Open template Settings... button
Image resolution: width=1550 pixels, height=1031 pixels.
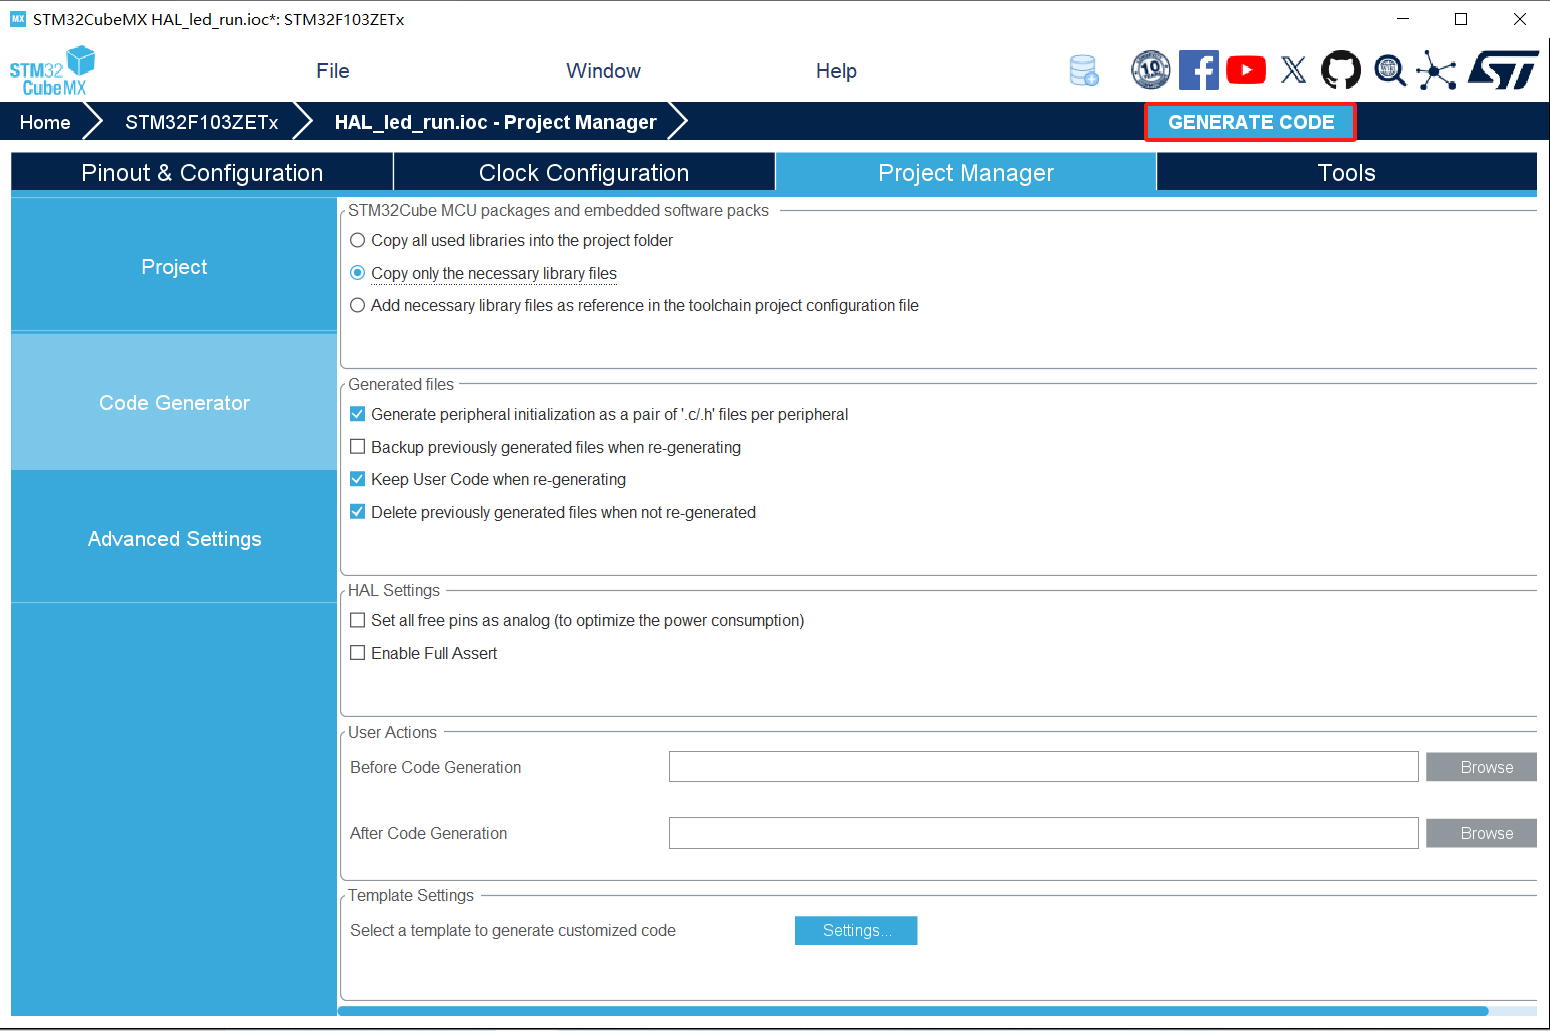856,930
